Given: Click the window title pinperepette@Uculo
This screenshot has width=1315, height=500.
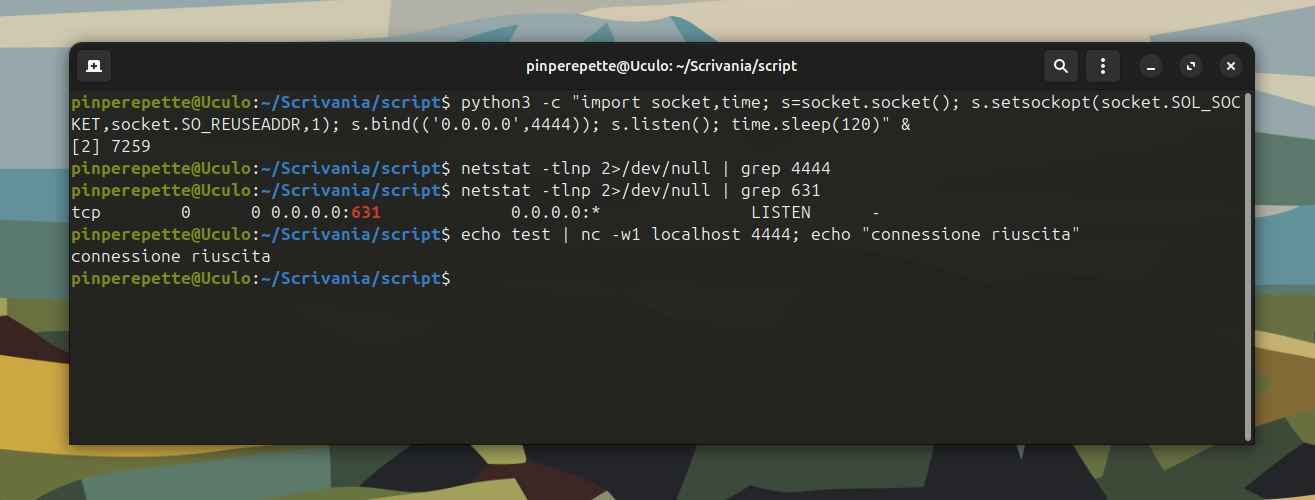Looking at the screenshot, I should click(661, 66).
